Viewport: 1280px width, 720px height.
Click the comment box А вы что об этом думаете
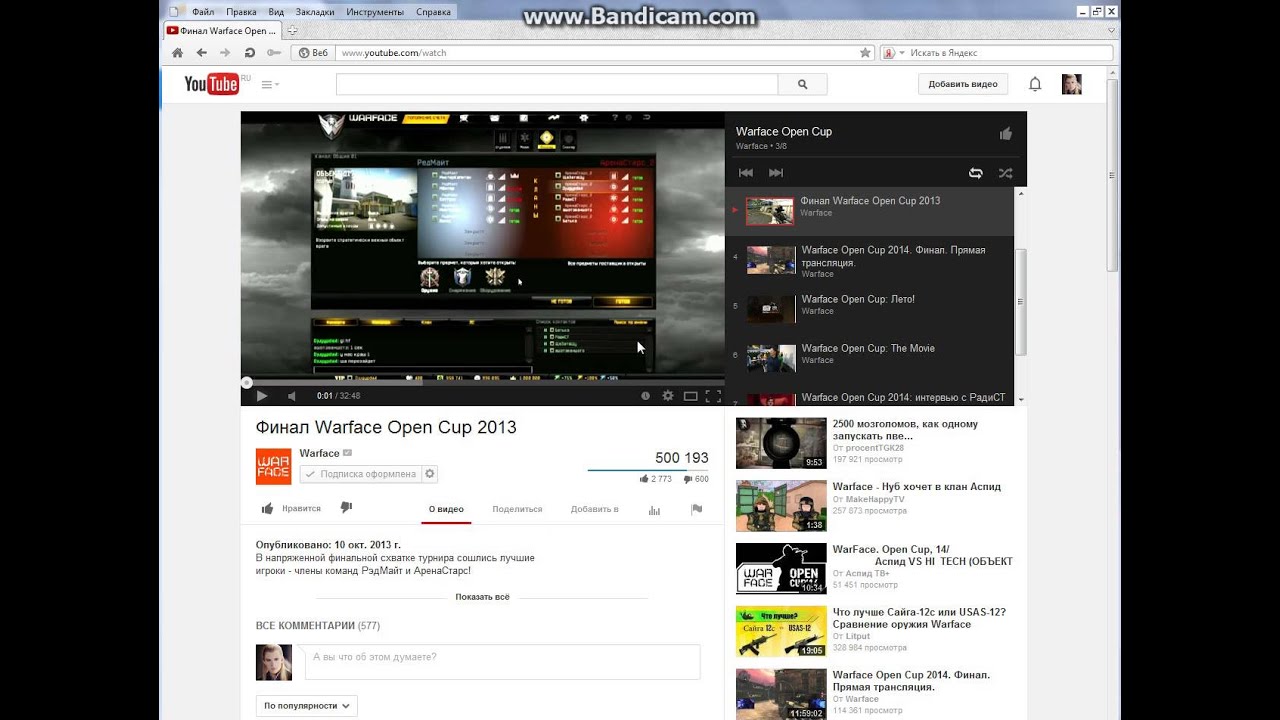click(x=503, y=662)
